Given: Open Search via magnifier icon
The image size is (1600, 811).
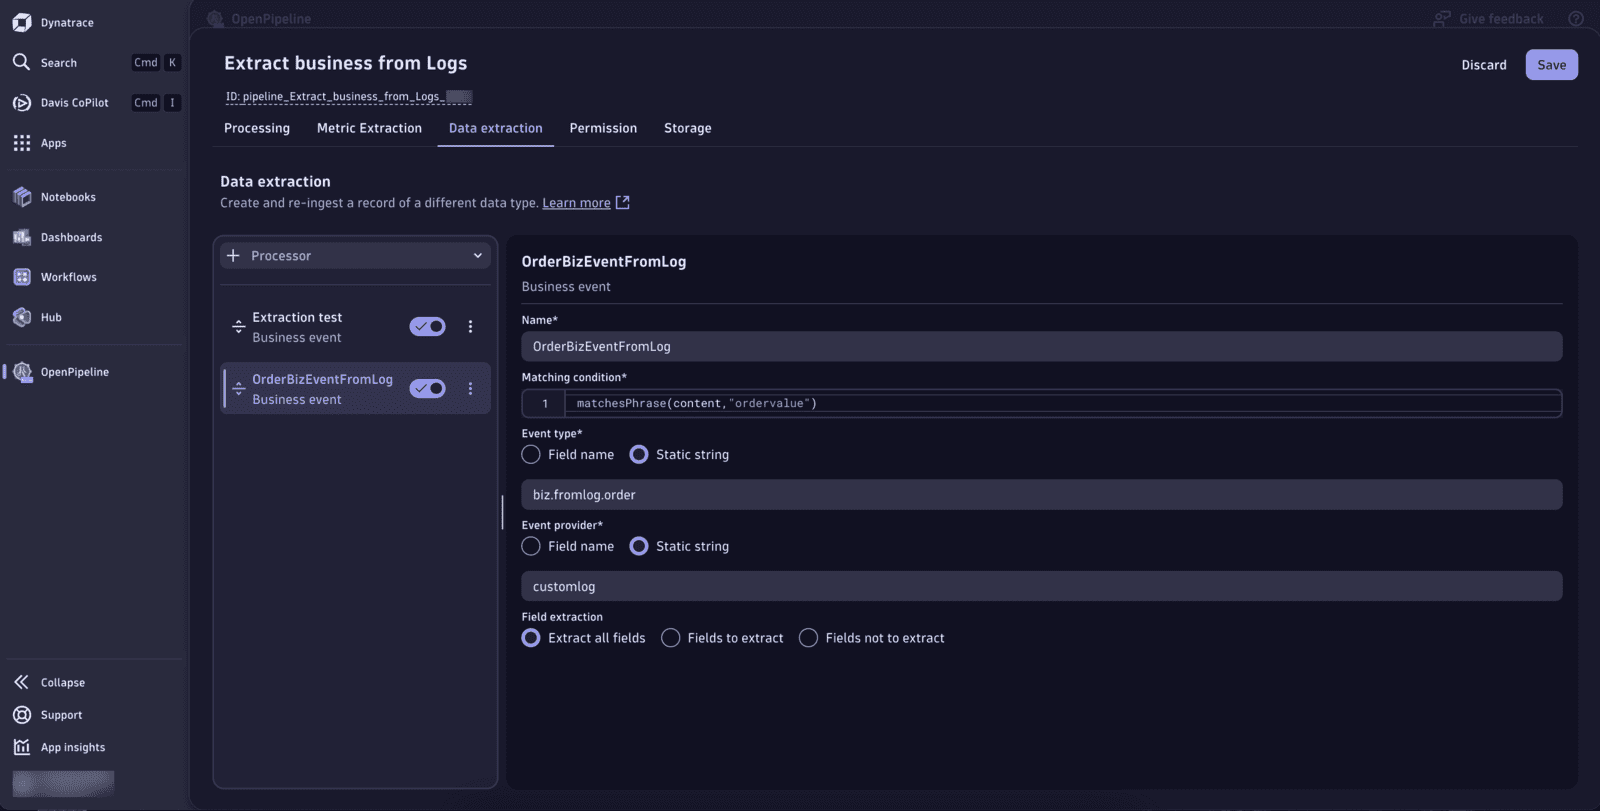Looking at the screenshot, I should [22, 62].
